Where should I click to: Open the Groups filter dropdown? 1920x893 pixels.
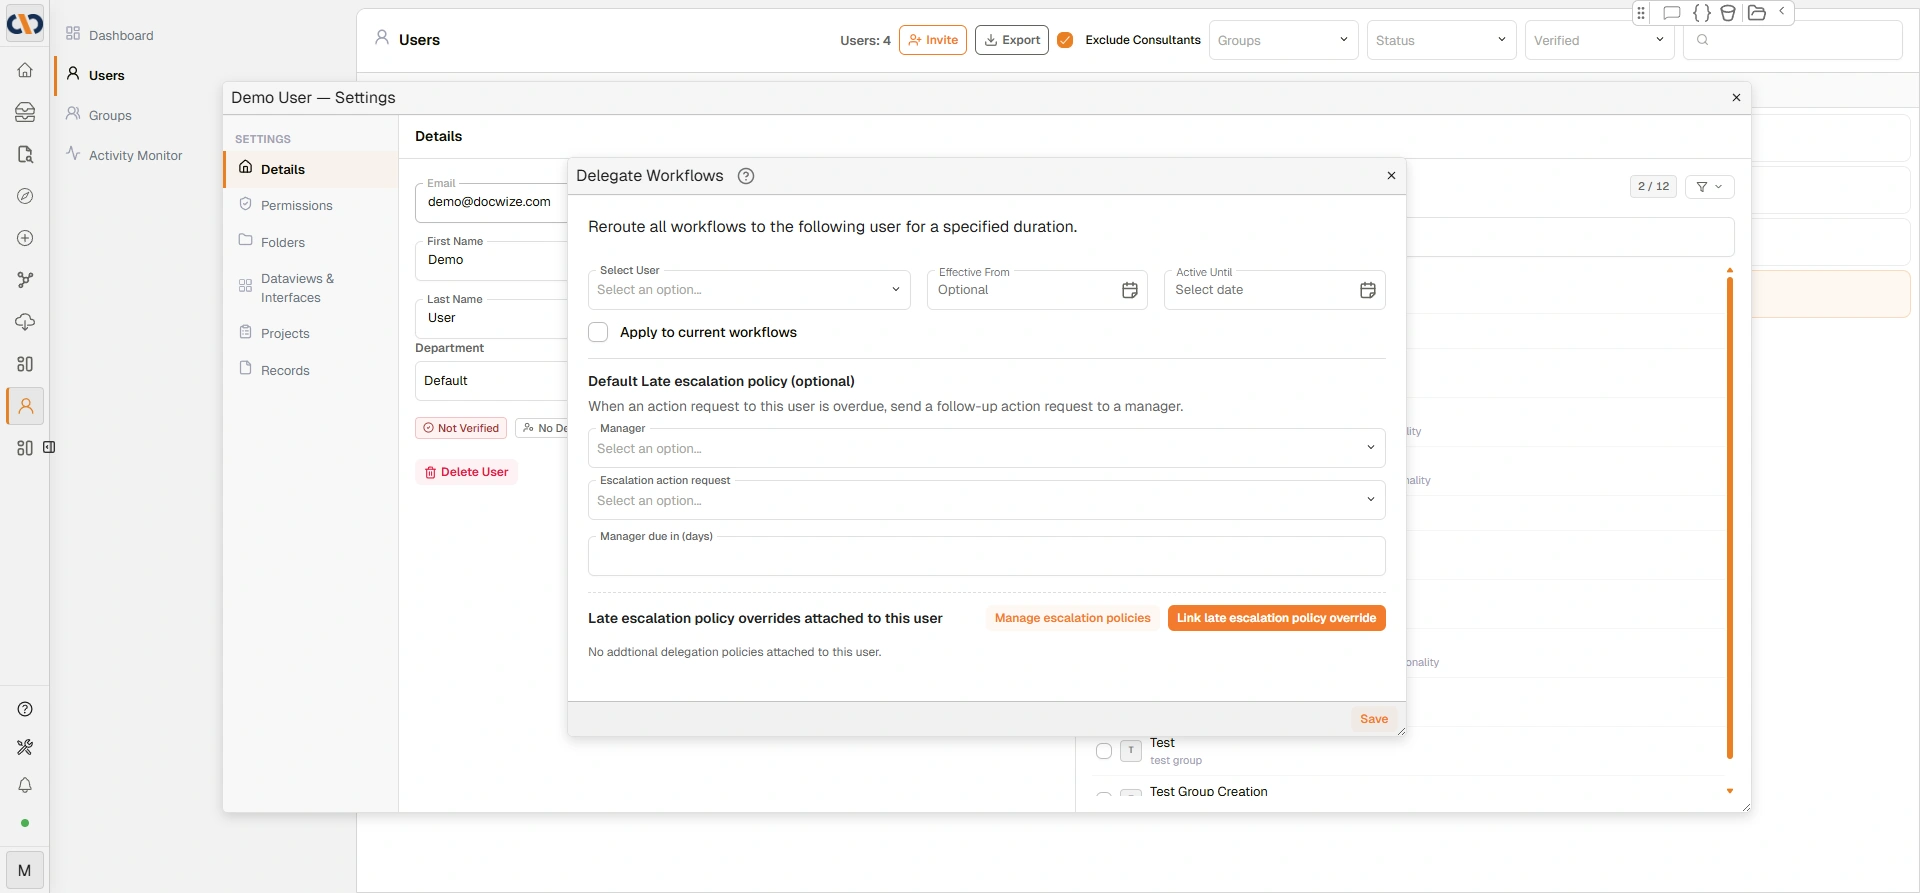(x=1283, y=40)
